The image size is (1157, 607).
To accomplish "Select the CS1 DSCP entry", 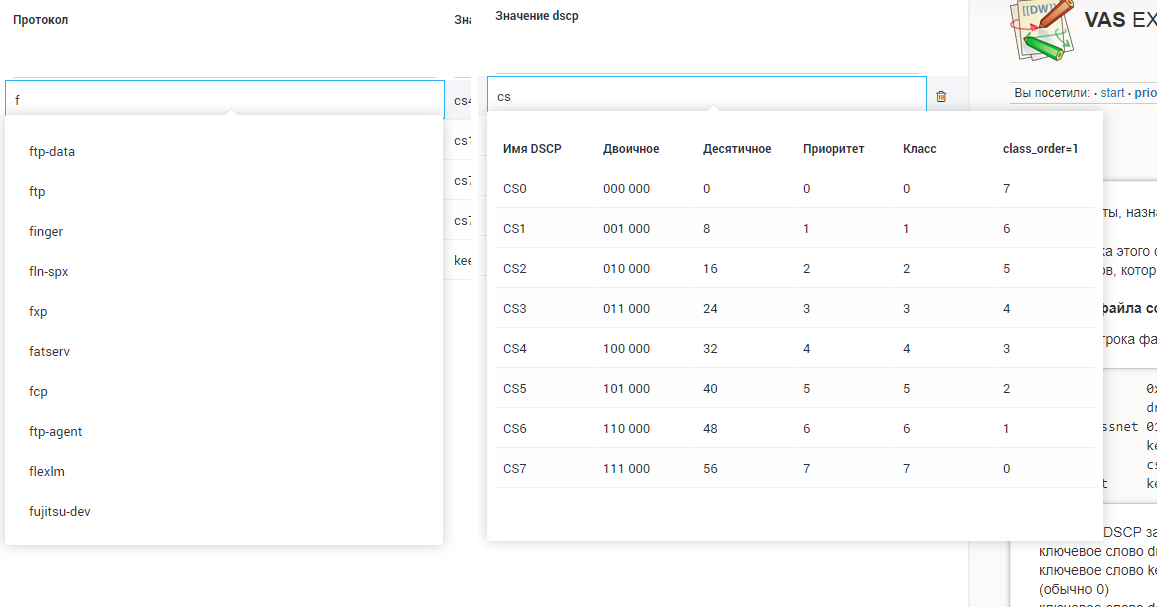I will pos(795,229).
